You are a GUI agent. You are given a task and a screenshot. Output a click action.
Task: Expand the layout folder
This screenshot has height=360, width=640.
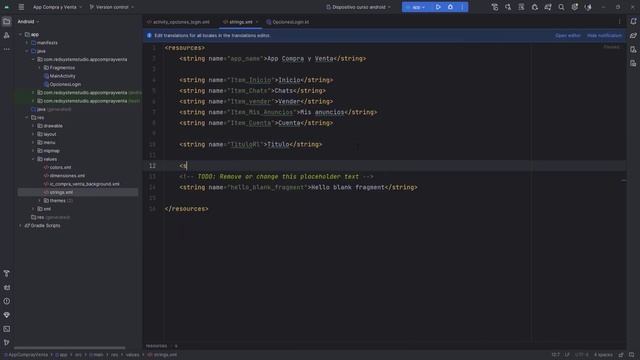click(x=33, y=134)
